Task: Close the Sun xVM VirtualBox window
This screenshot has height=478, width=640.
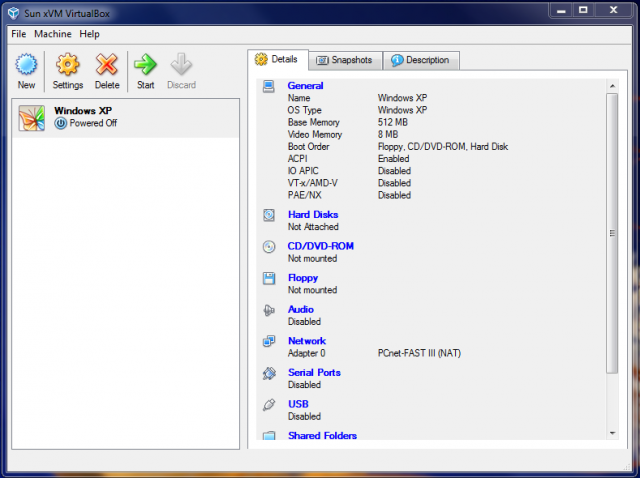Action: 613,10
